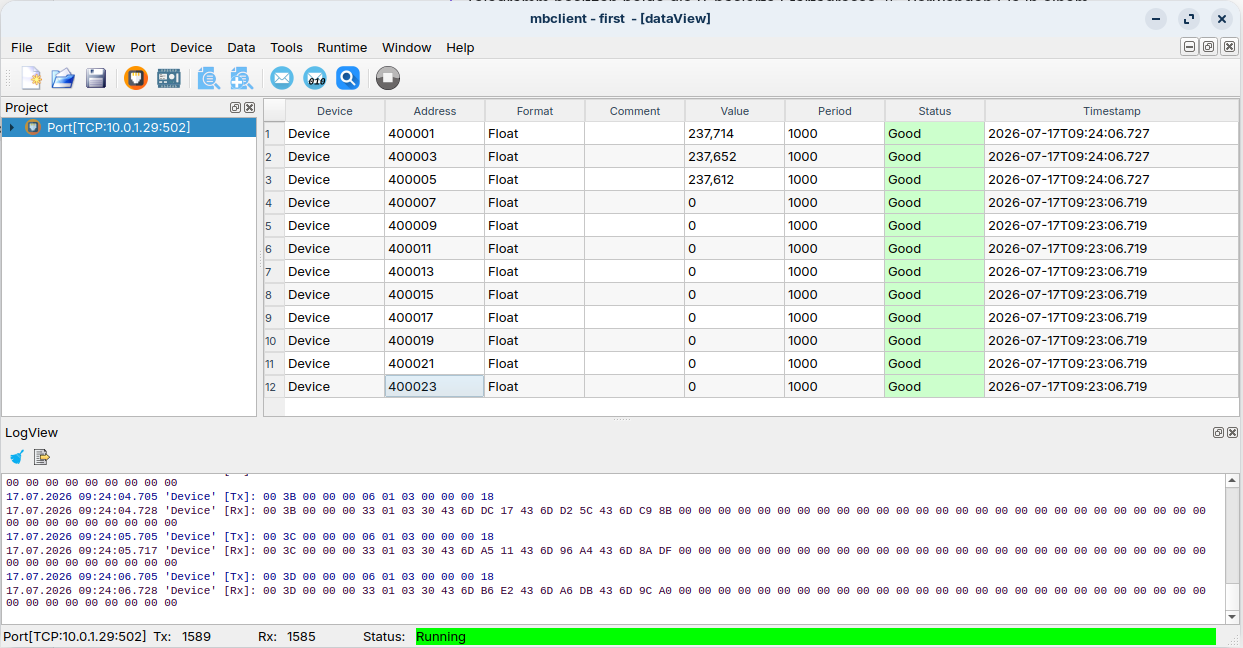The height and width of the screenshot is (648, 1243).
Task: Open the Help menu
Action: click(x=460, y=47)
